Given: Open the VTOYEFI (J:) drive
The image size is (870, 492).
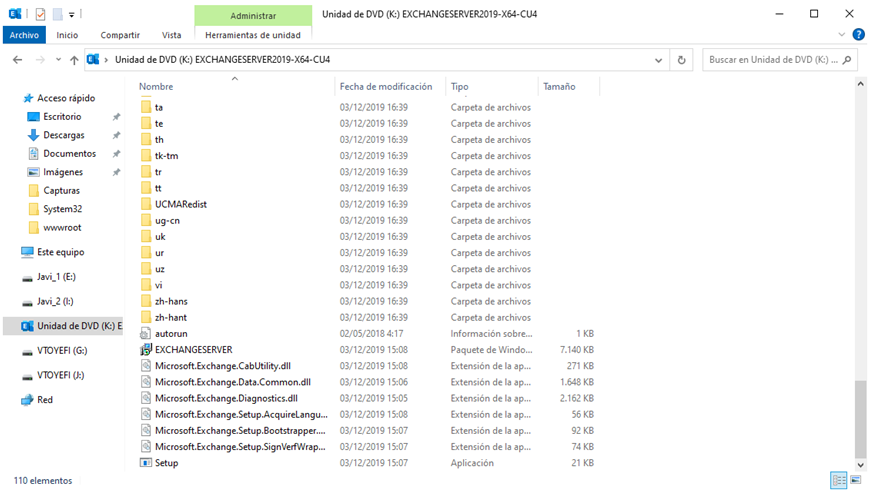Looking at the screenshot, I should pos(60,375).
